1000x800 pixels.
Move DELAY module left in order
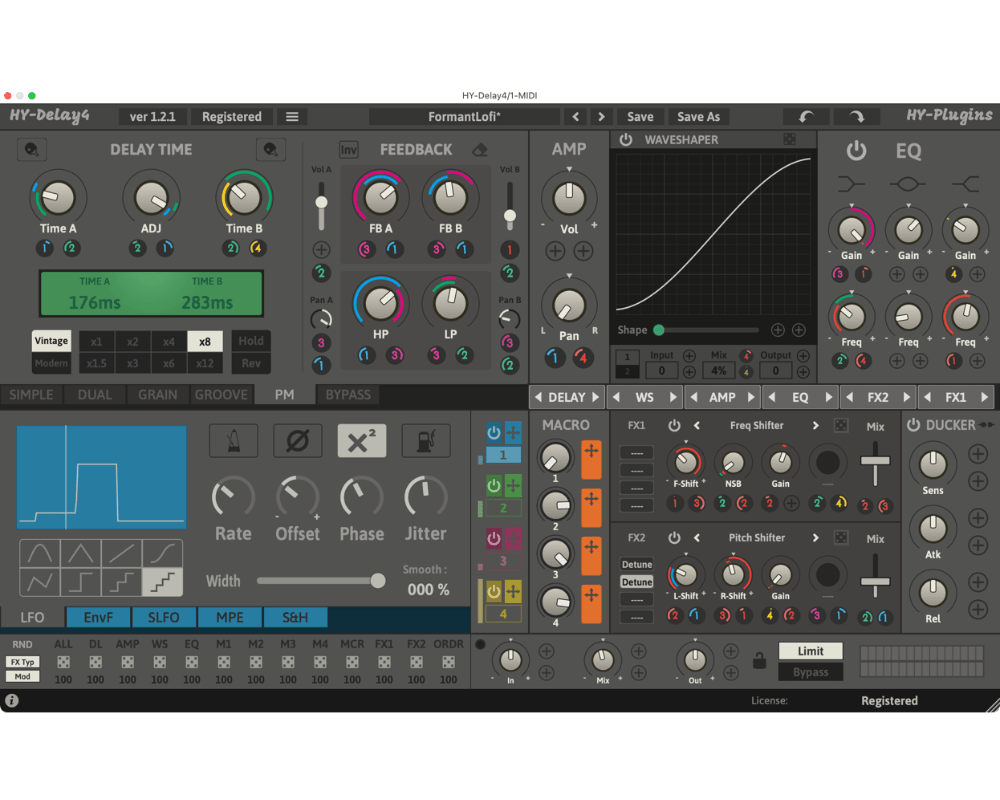pos(538,397)
